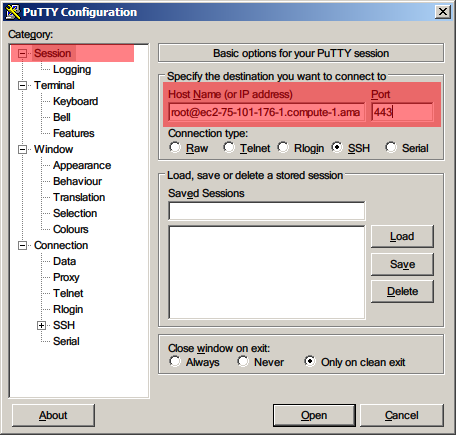Expand the SSH tree node
This screenshot has width=456, height=435.
click(41, 326)
